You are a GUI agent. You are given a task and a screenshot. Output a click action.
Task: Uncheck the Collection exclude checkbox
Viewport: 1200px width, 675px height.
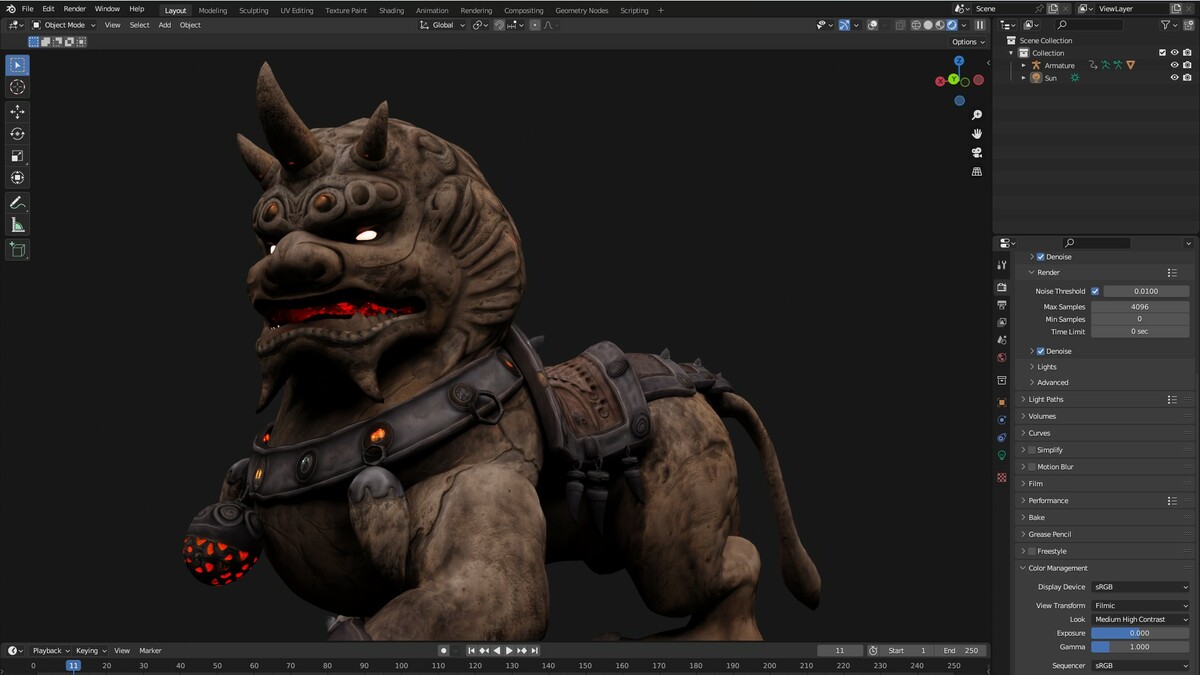[1162, 53]
